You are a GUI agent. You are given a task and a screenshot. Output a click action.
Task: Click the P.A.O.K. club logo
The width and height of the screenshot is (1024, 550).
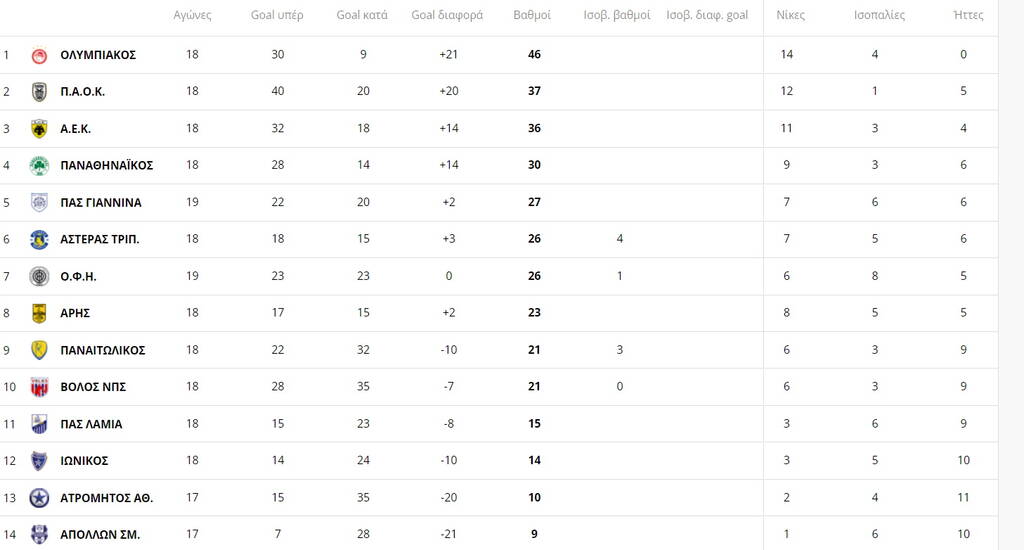click(39, 92)
